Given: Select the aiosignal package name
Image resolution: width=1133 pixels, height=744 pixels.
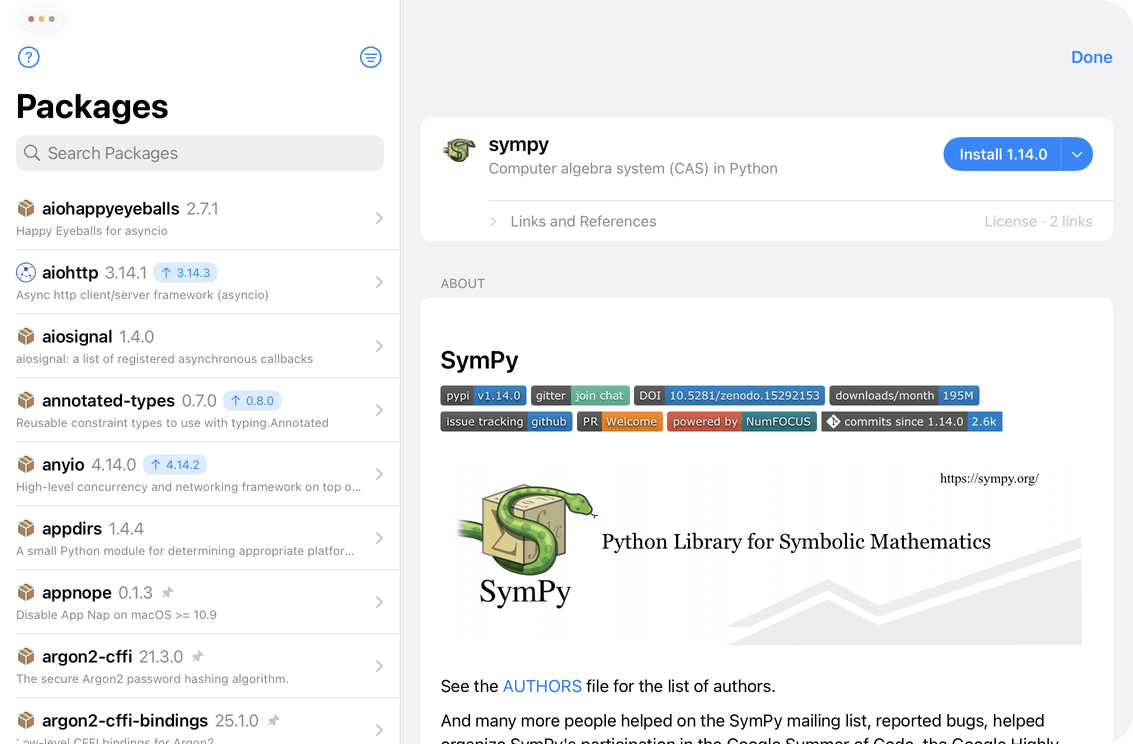Looking at the screenshot, I should tap(77, 337).
